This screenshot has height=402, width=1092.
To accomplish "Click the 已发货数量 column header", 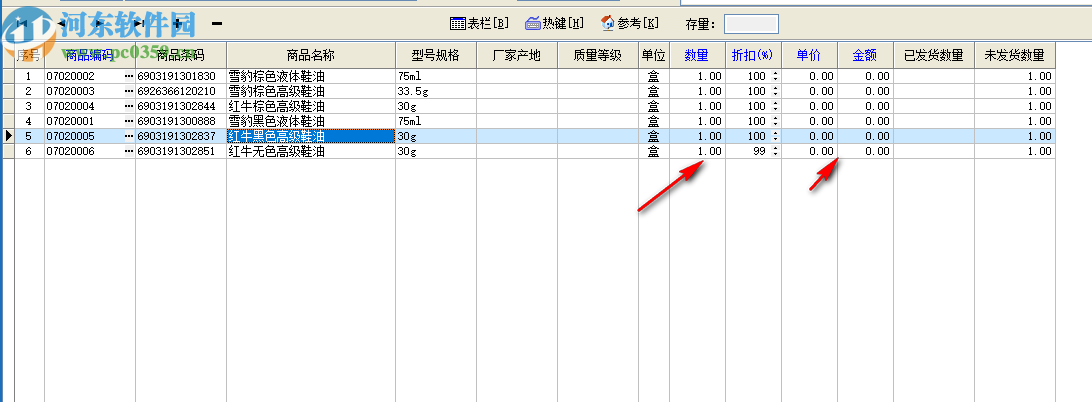I will click(x=934, y=56).
